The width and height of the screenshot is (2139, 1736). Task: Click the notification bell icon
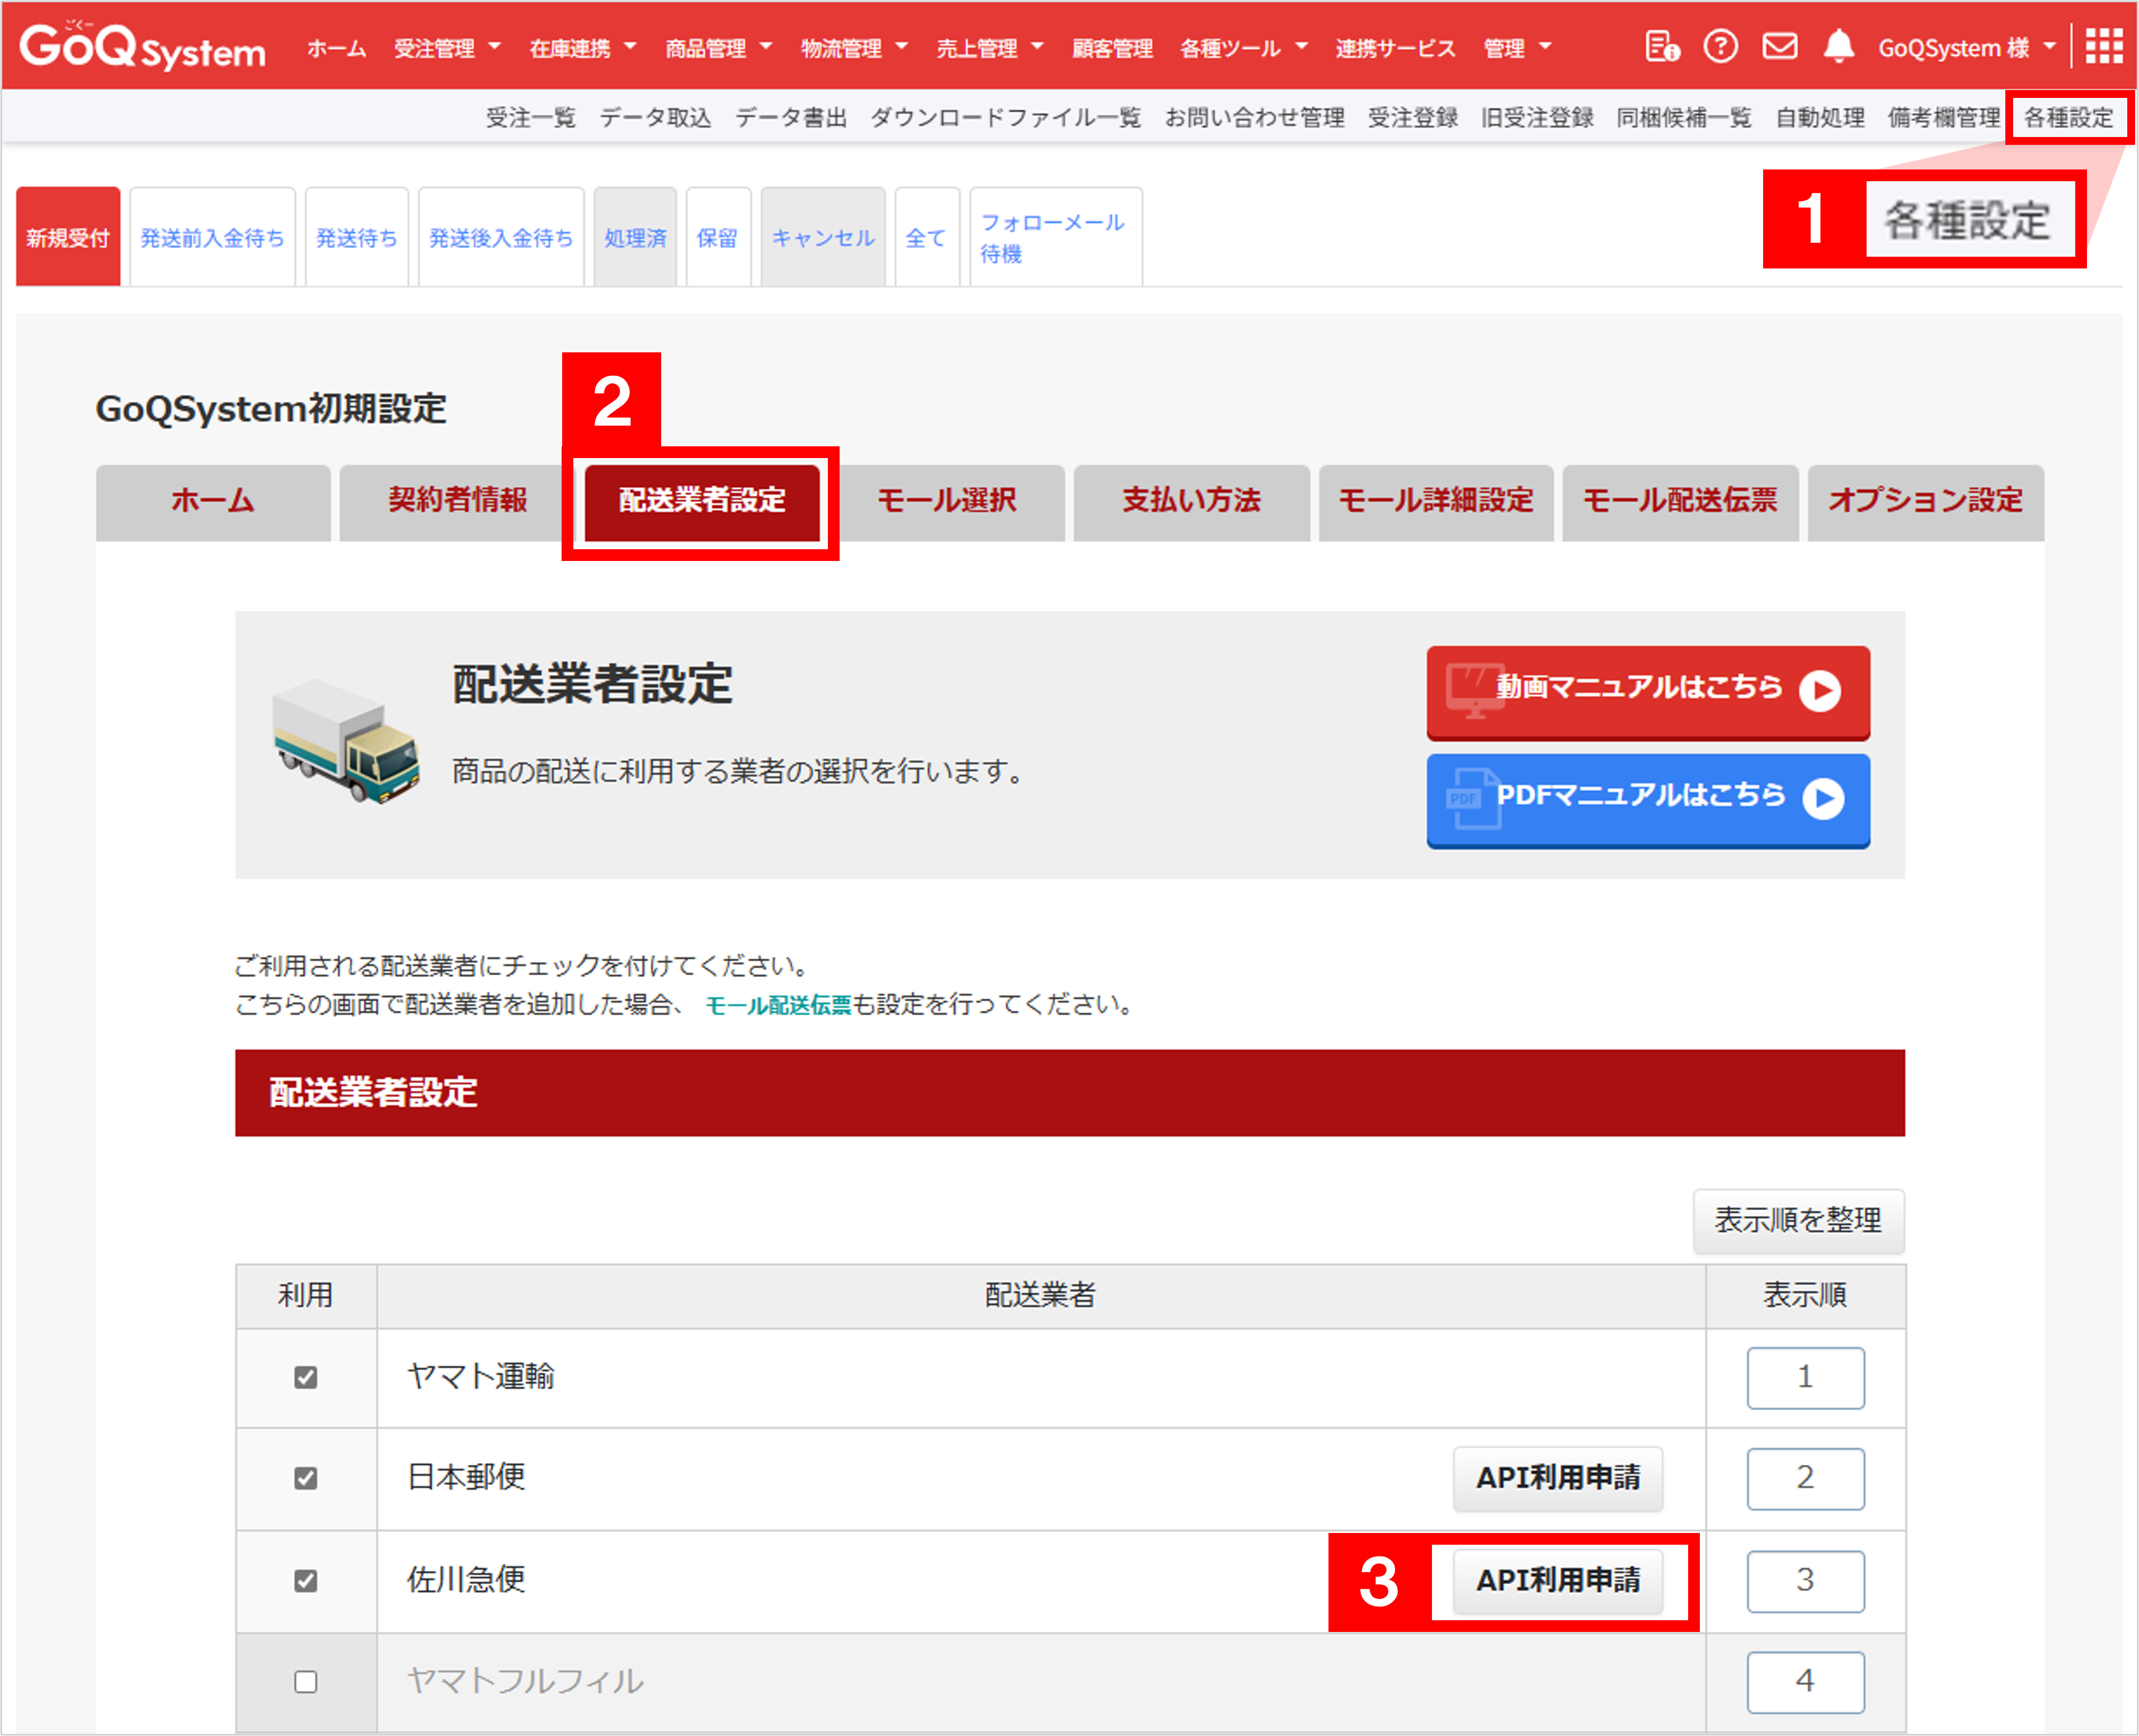tap(1838, 47)
